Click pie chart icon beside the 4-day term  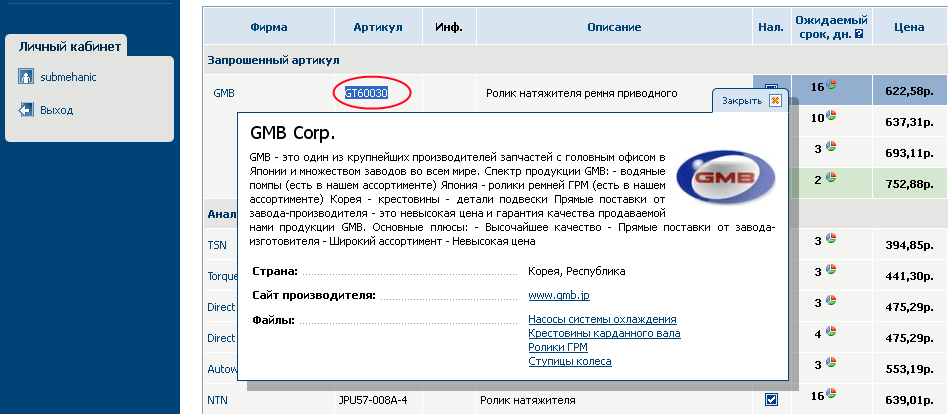click(831, 331)
